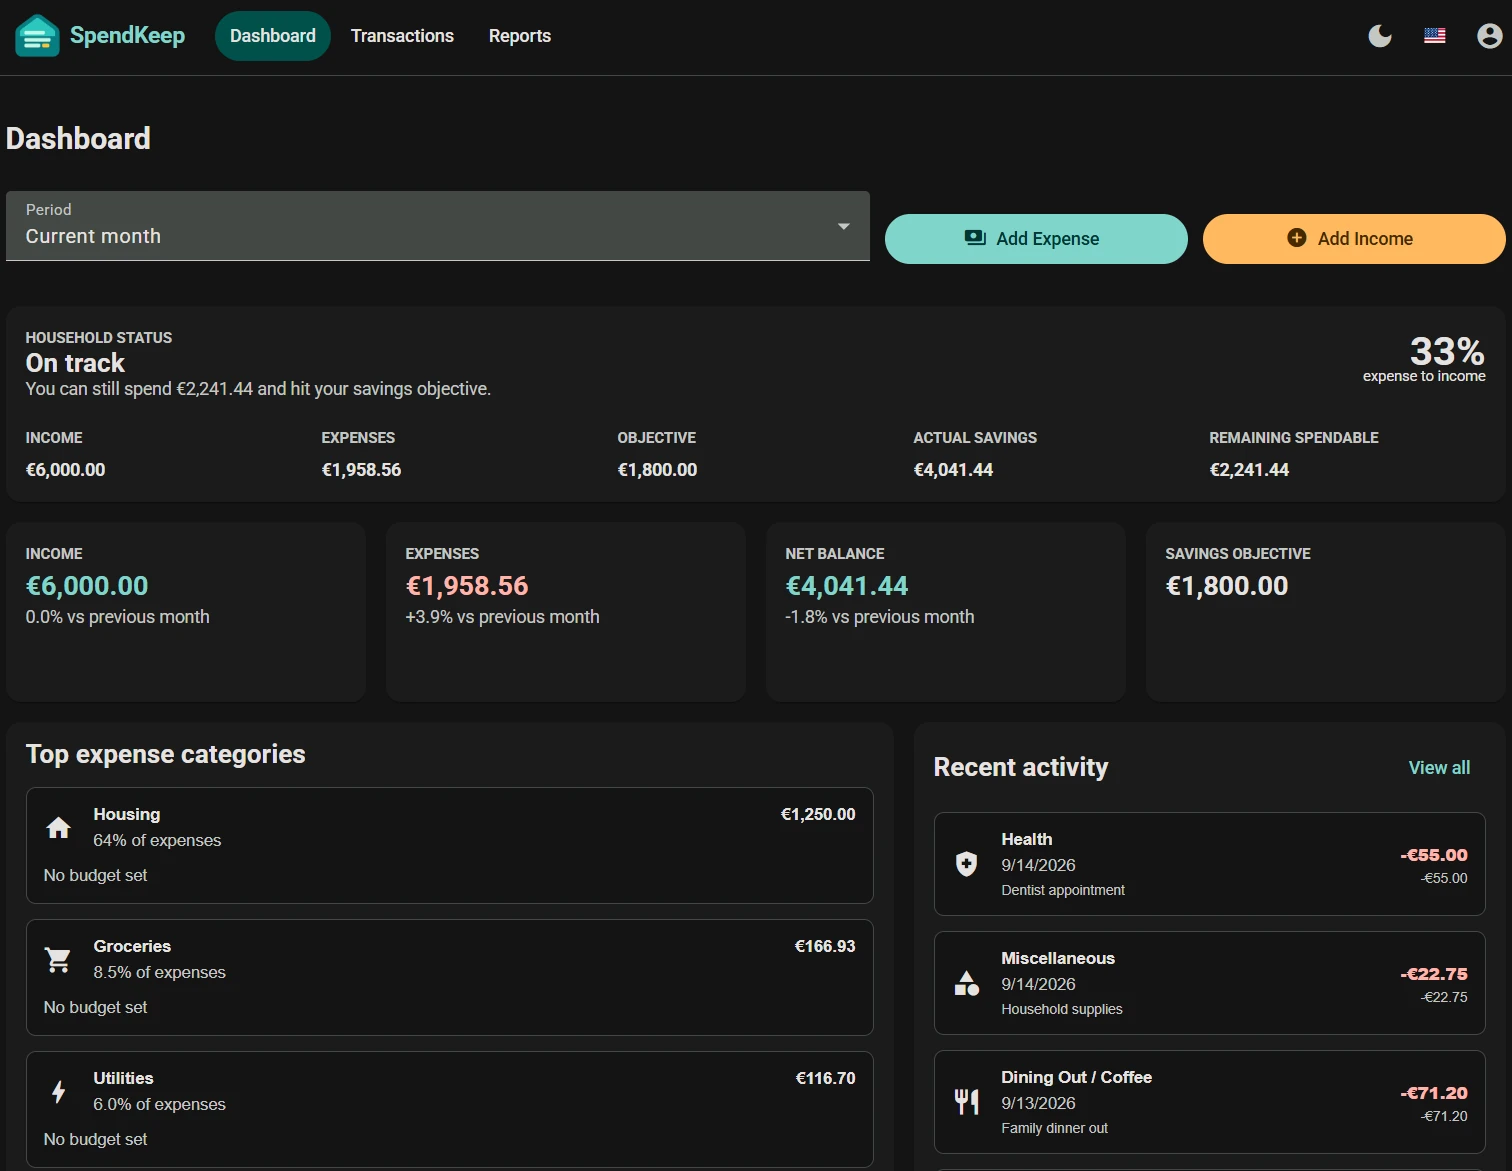
Task: Open the user account menu
Action: pyautogui.click(x=1490, y=36)
